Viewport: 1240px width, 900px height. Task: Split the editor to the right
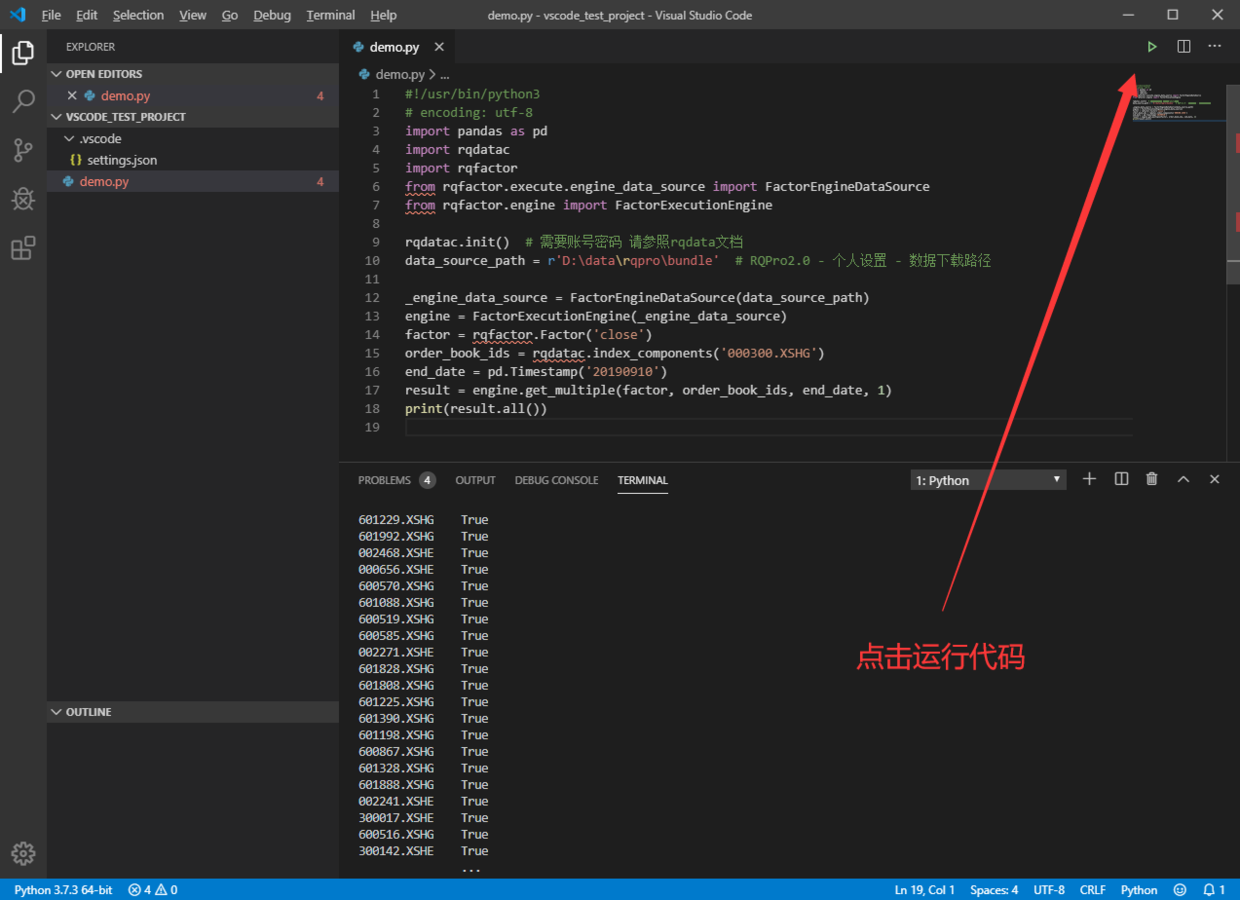coord(1184,47)
